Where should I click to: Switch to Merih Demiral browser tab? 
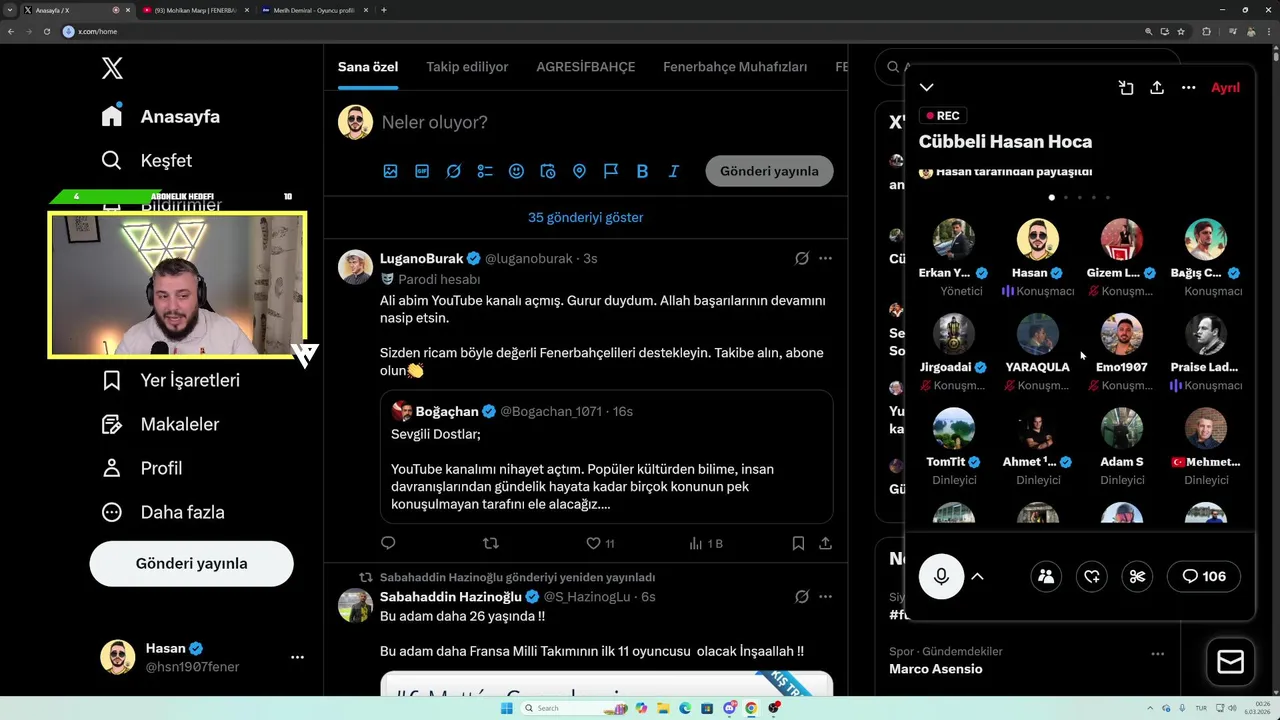pos(312,10)
